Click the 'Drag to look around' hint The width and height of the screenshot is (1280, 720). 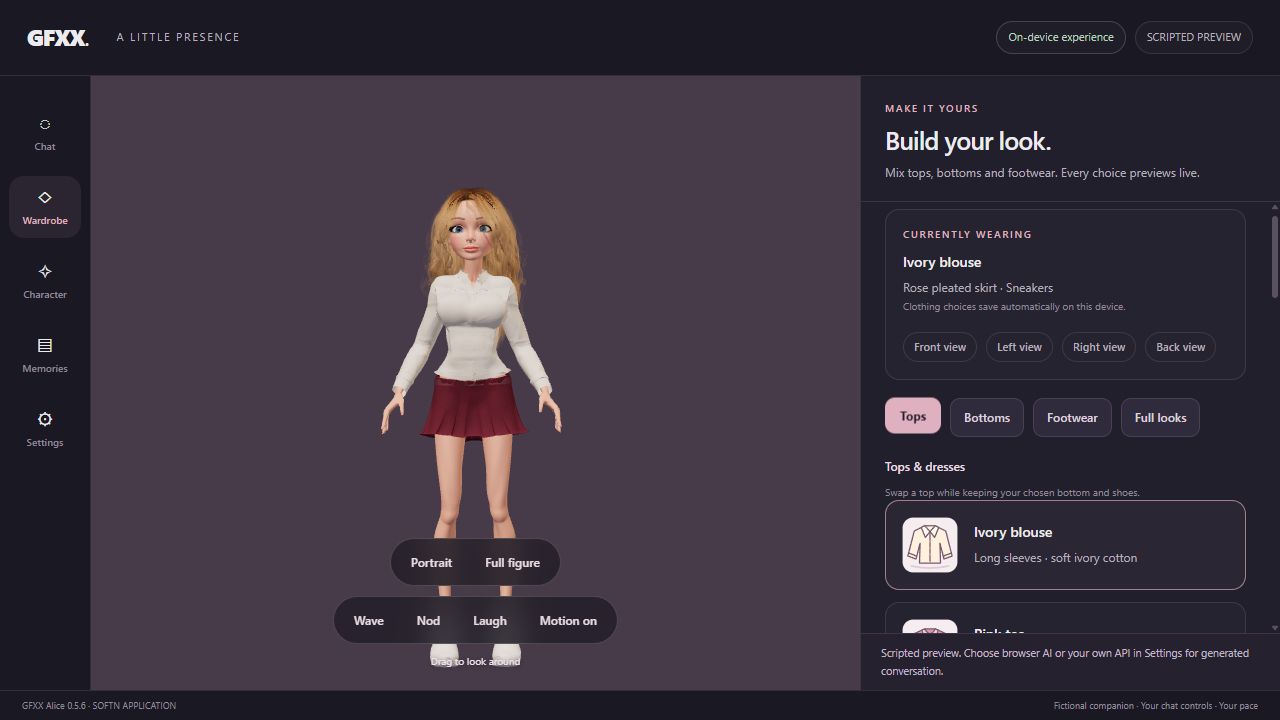click(x=475, y=661)
